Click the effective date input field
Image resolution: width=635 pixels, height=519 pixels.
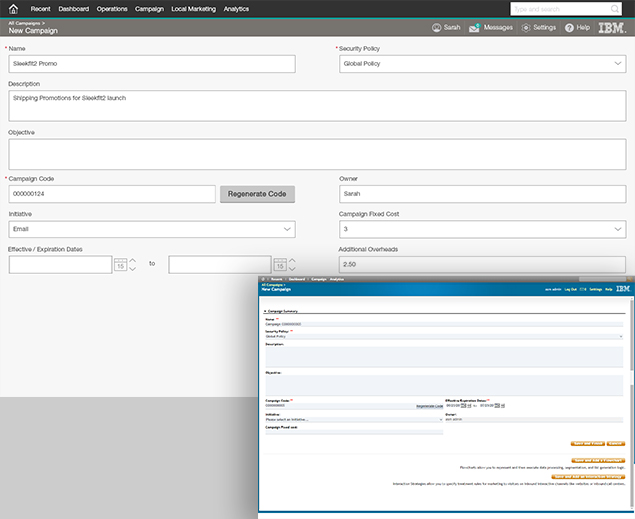click(60, 264)
